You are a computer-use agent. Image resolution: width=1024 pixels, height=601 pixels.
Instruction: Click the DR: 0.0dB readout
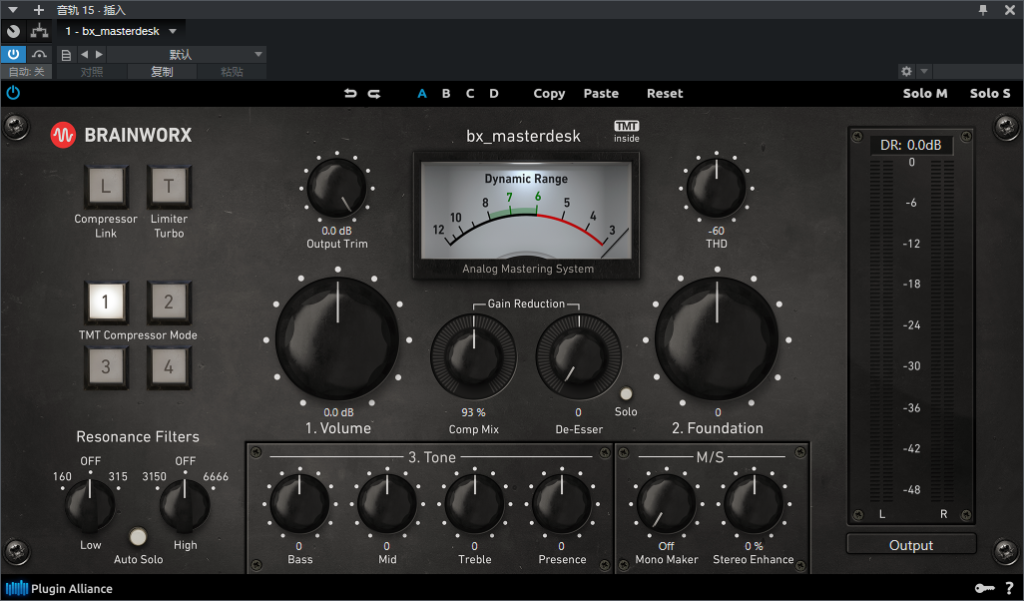click(x=910, y=145)
